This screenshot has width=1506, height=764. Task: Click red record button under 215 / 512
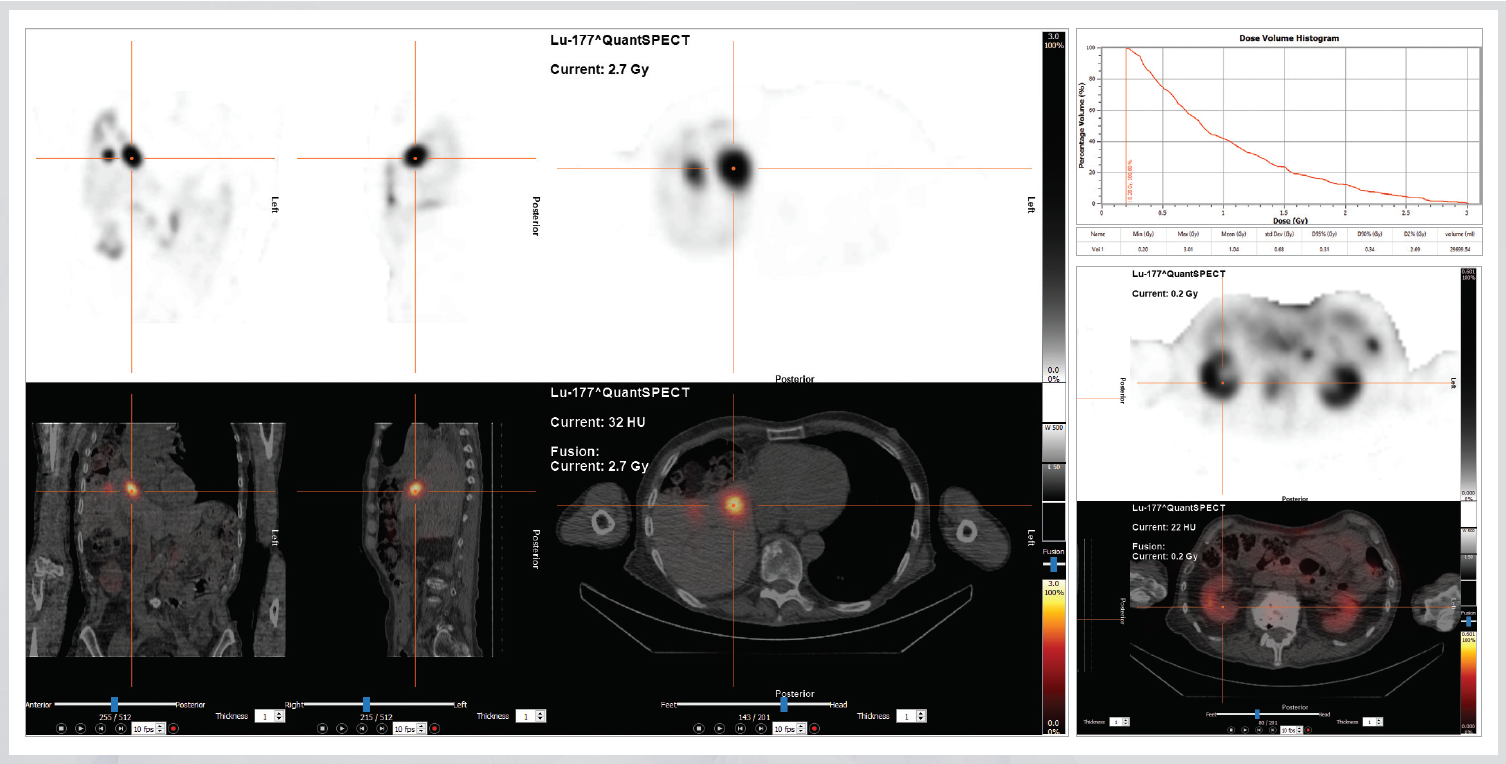434,728
